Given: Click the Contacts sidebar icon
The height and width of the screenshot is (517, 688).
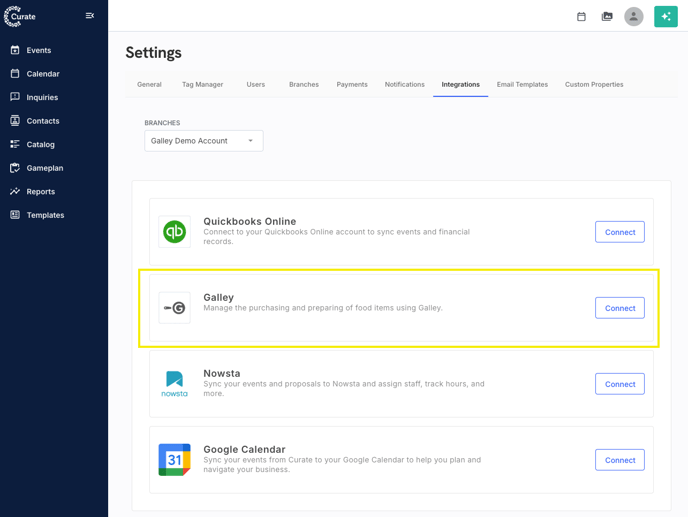Looking at the screenshot, I should pyautogui.click(x=15, y=121).
